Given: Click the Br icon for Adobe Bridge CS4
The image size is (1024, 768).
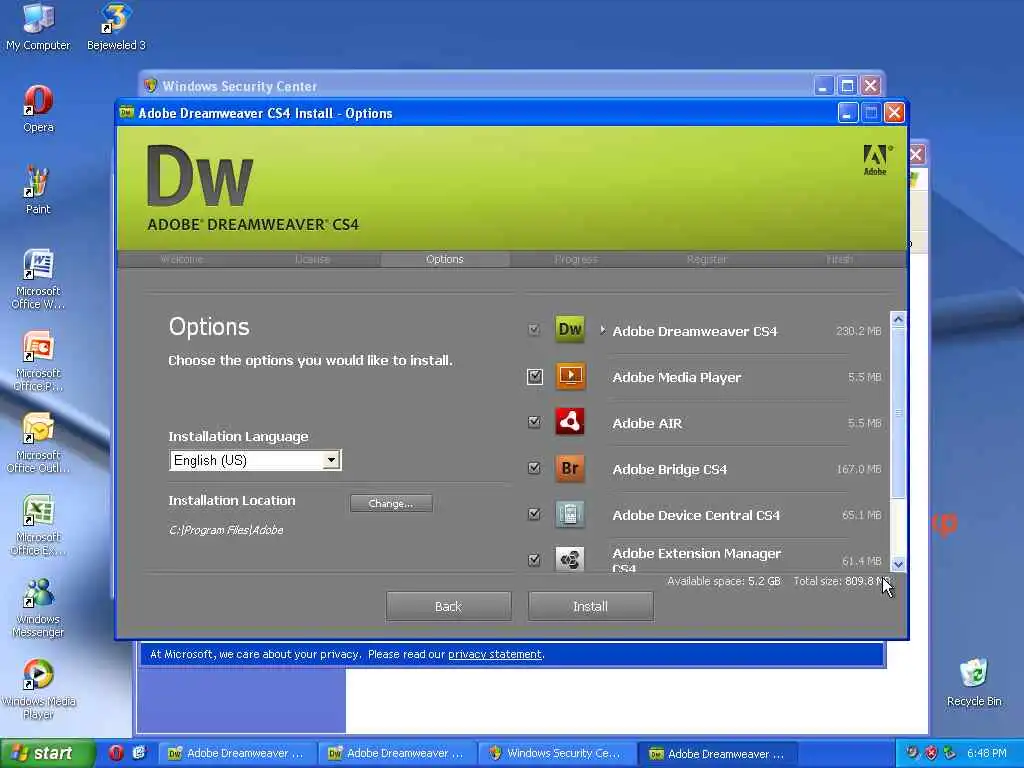Looking at the screenshot, I should tap(569, 468).
